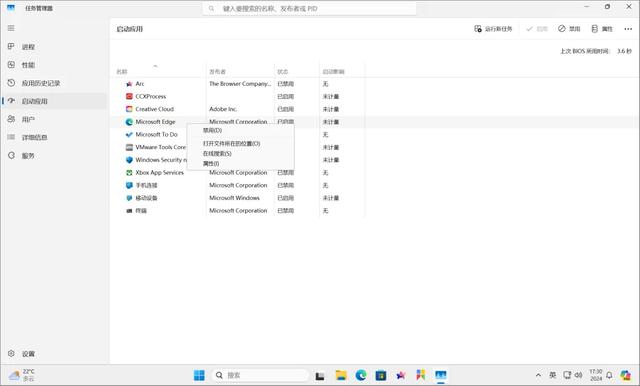Open the 详细信息 (Details) page
640x386 pixels.
54,137
